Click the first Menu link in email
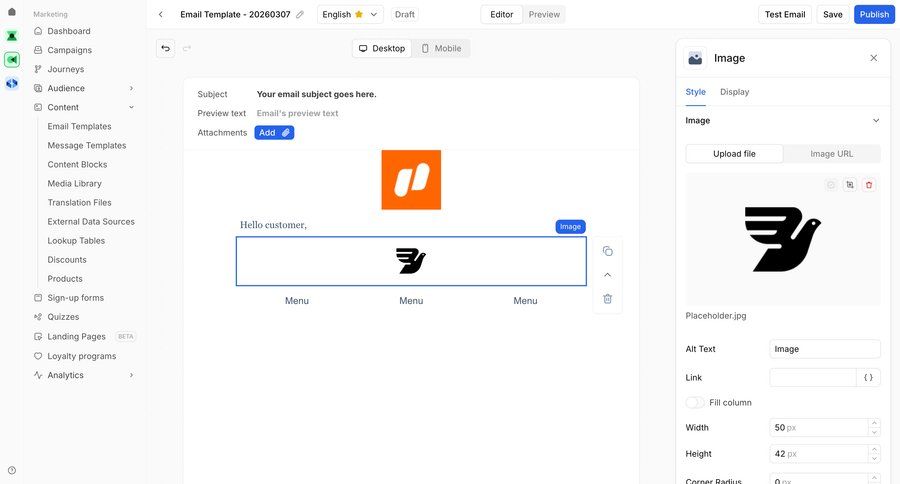This screenshot has width=900, height=484. click(x=297, y=301)
